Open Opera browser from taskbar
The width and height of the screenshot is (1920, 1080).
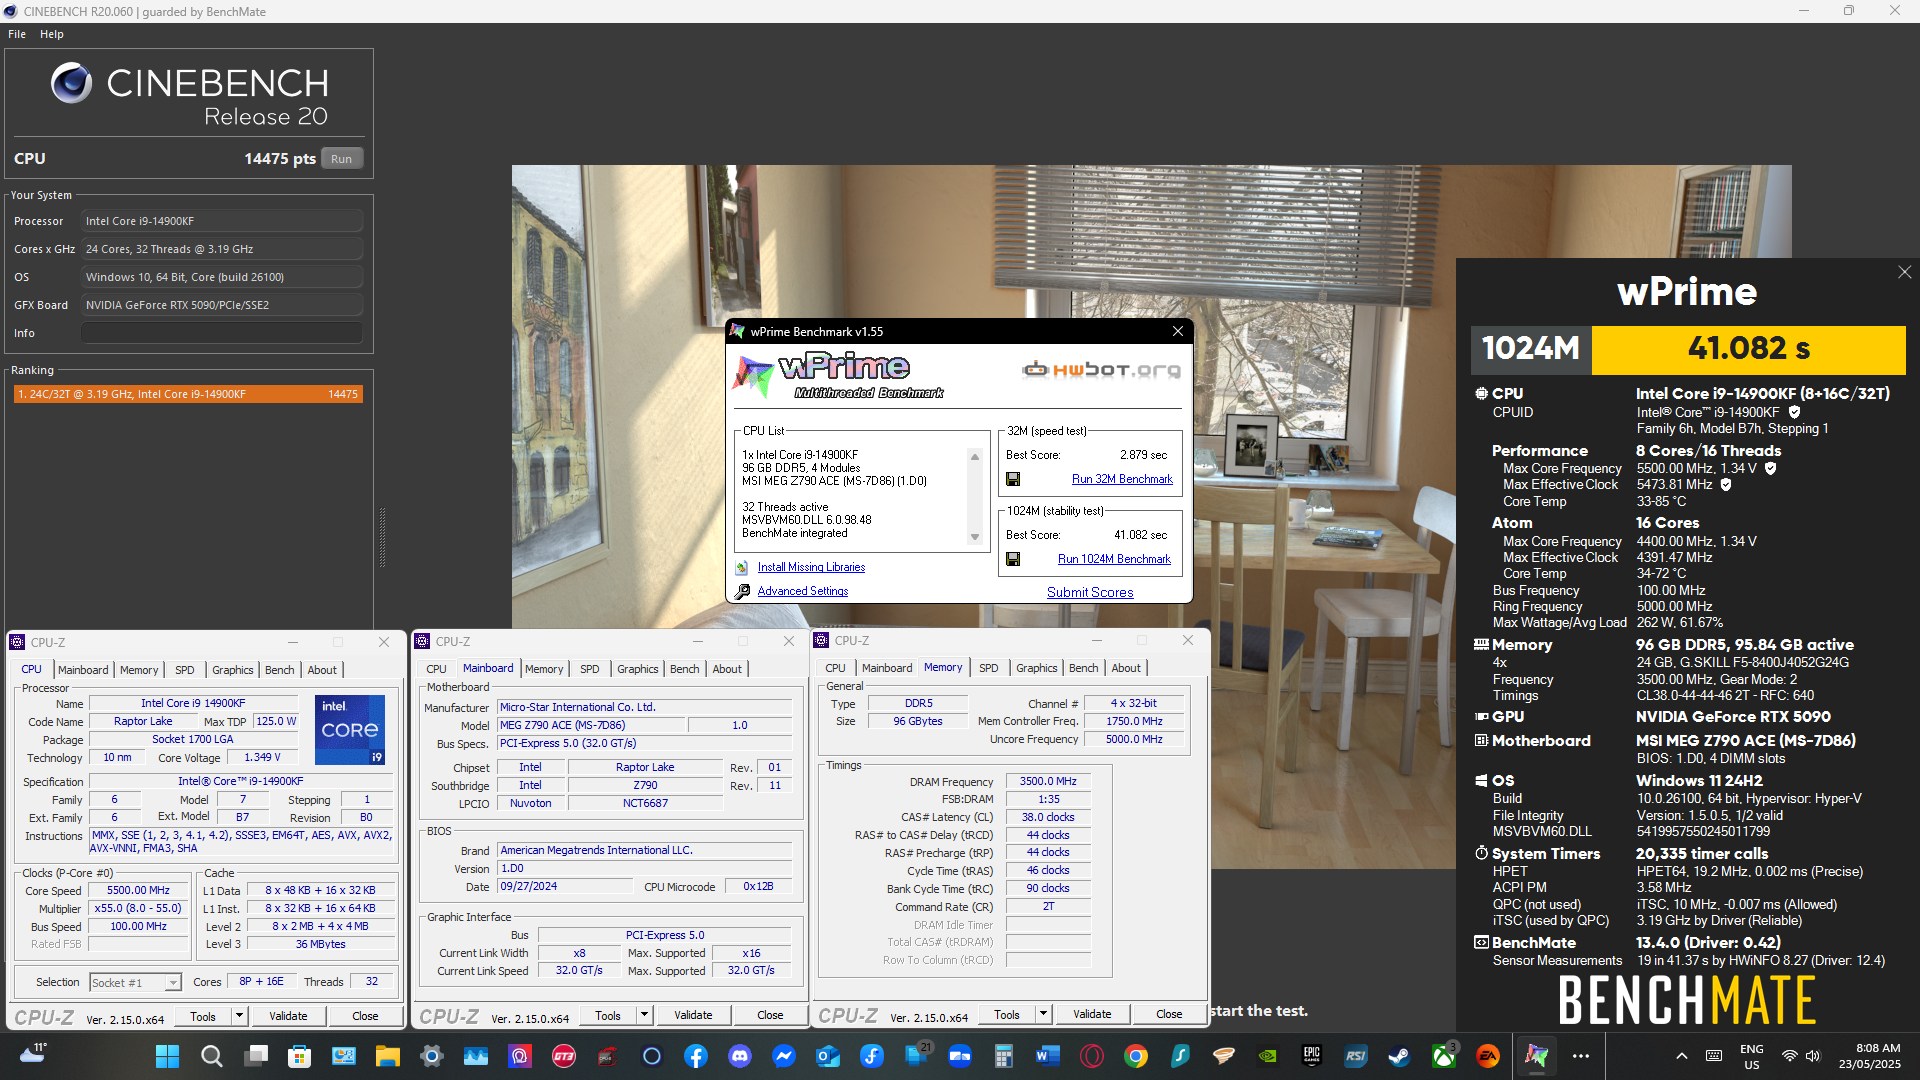(1092, 1056)
